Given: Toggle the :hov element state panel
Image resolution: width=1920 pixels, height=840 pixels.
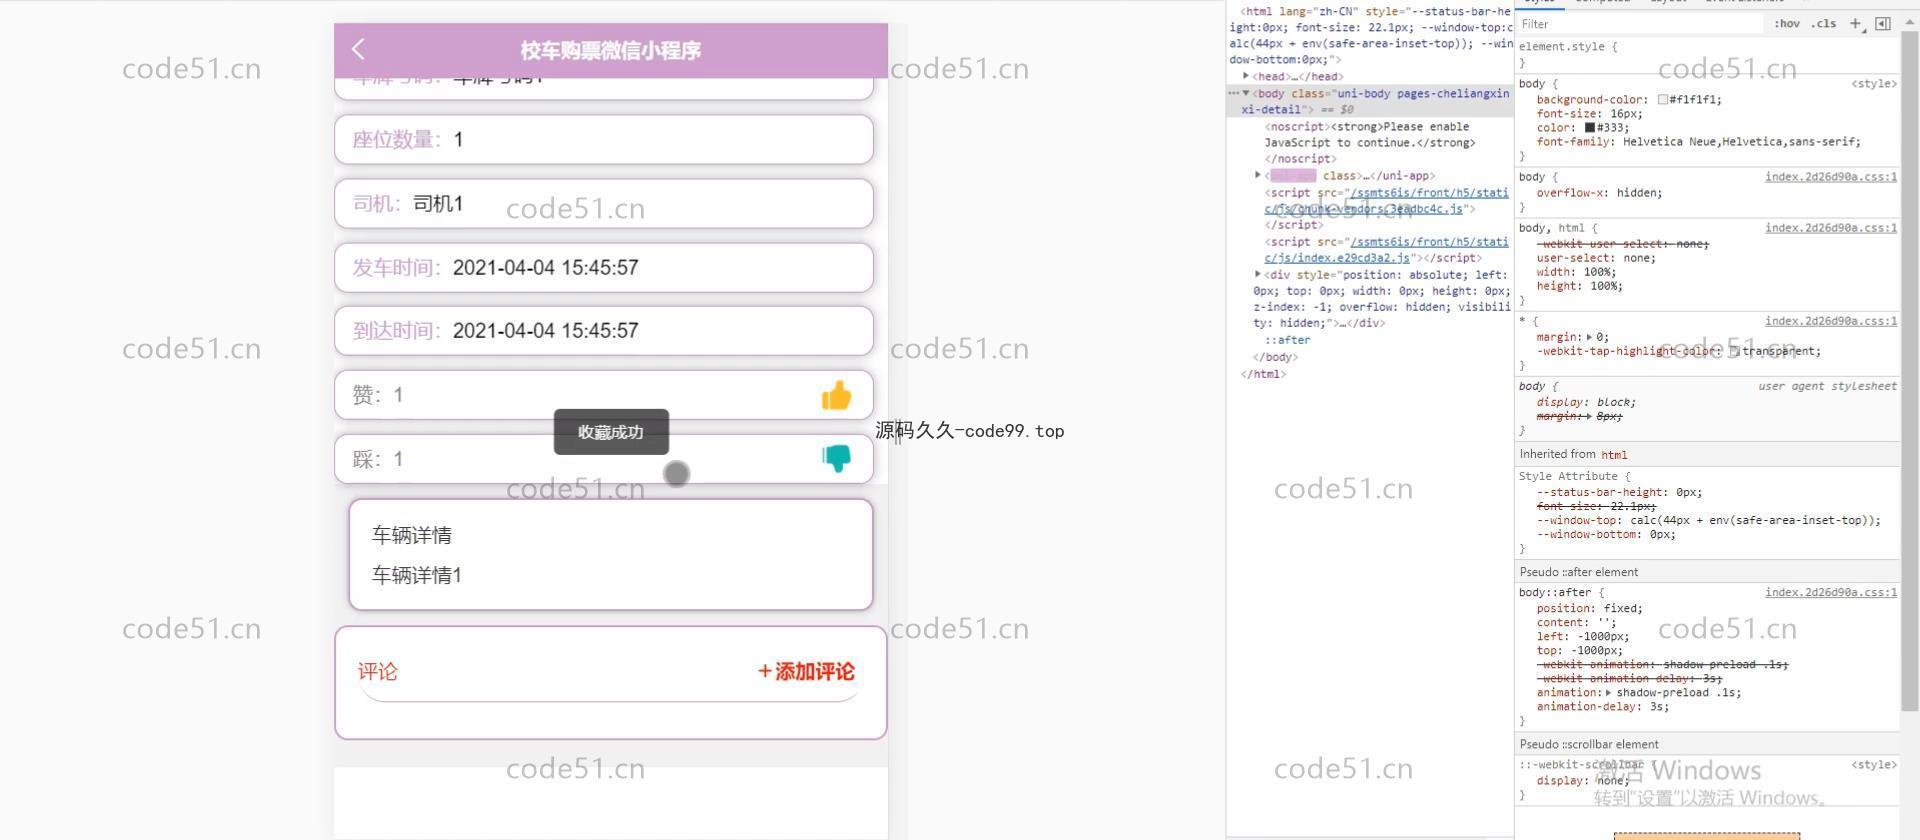Looking at the screenshot, I should coord(1787,24).
